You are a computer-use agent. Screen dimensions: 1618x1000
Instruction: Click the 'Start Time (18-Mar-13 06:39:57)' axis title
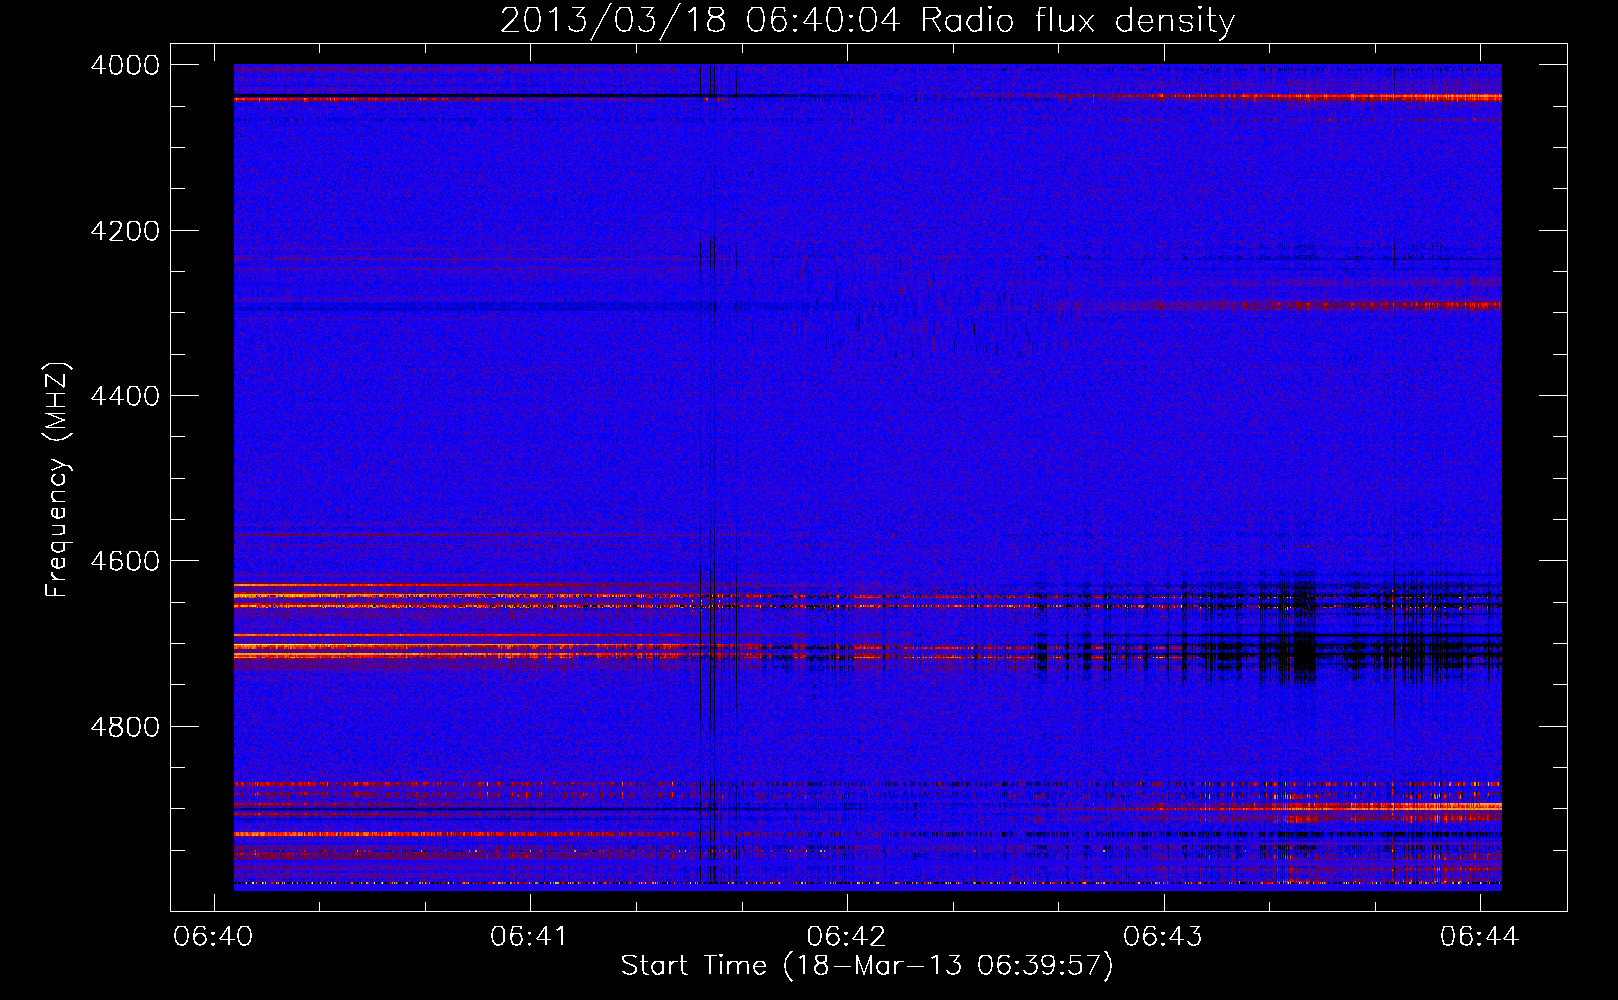867,966
